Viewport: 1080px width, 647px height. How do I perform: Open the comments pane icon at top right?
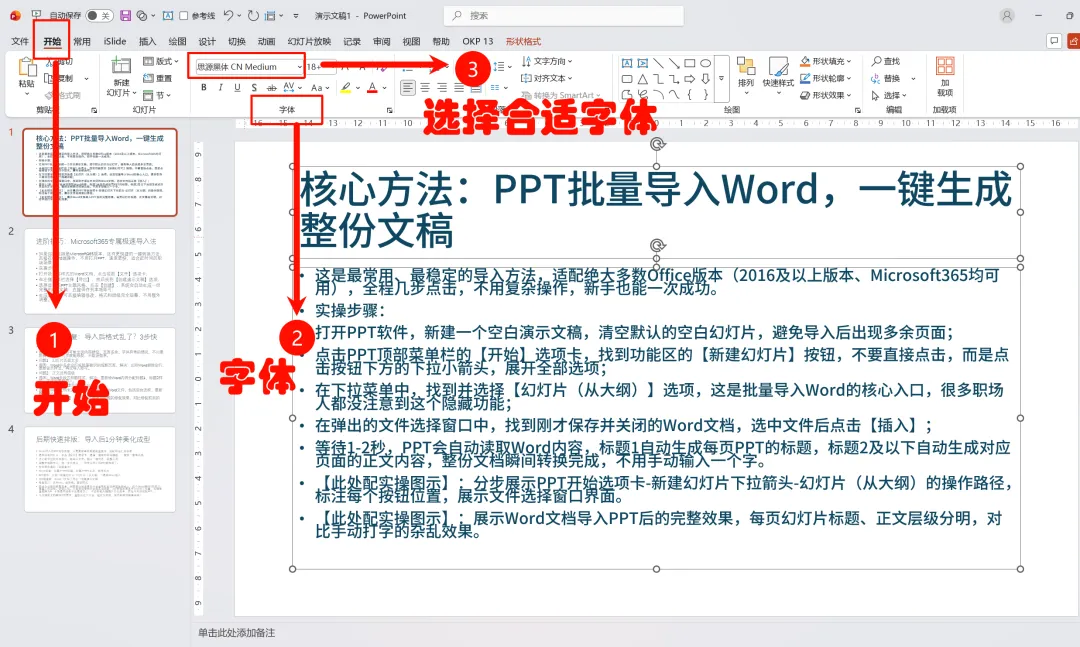[x=1053, y=41]
